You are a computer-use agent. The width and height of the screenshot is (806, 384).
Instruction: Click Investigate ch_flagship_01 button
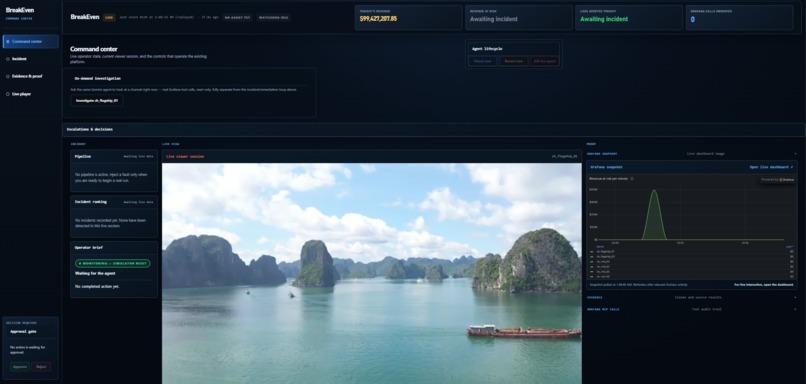(x=97, y=101)
